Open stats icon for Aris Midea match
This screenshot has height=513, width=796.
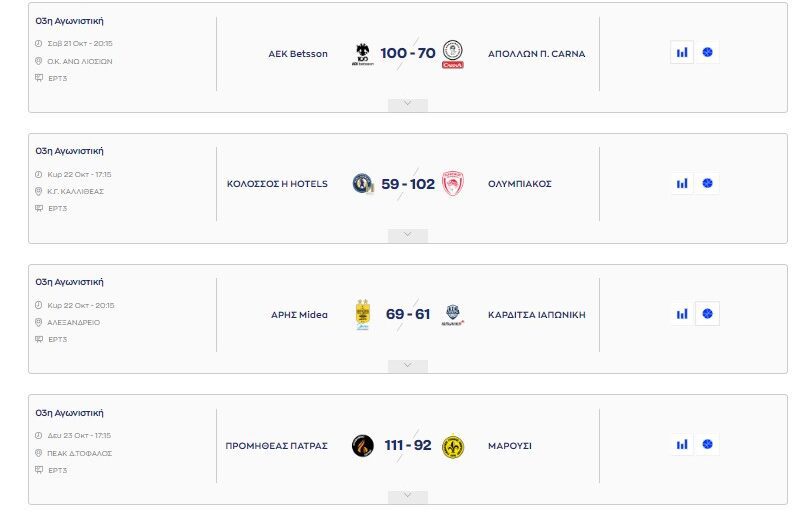click(x=682, y=314)
